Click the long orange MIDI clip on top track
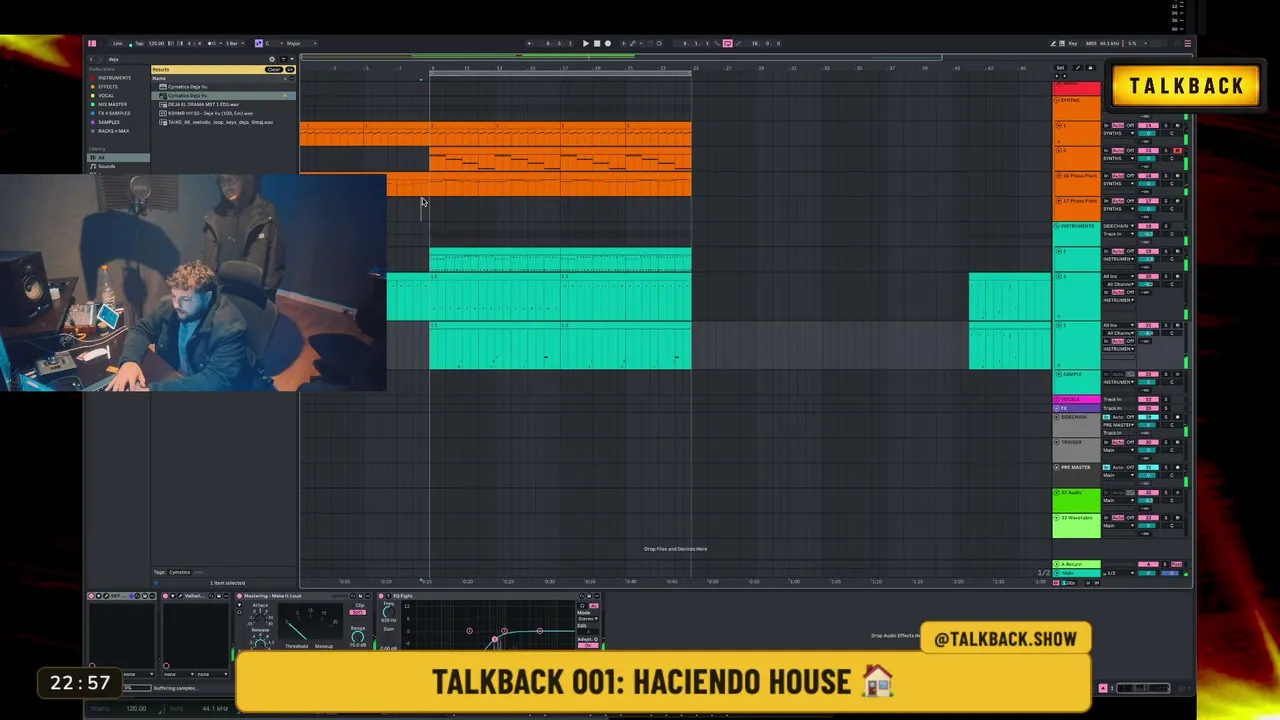The height and width of the screenshot is (720, 1280). pos(495,134)
